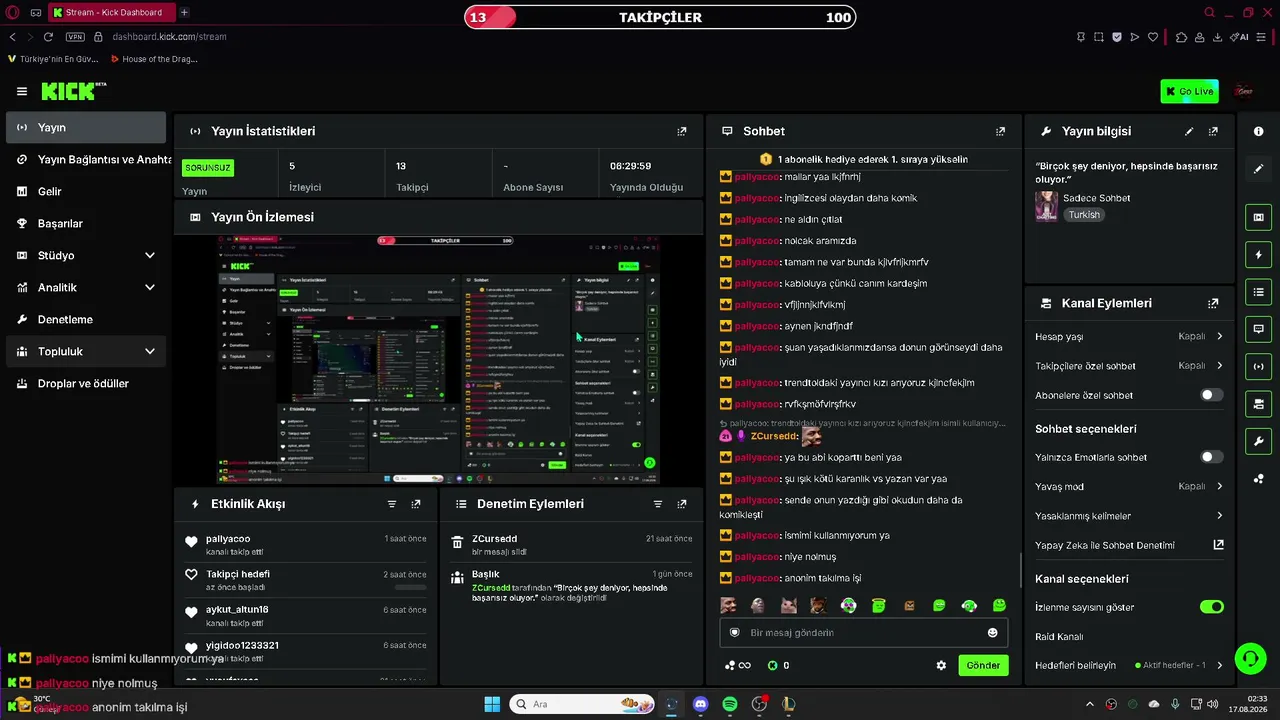The width and height of the screenshot is (1280, 720).
Task: Reload the page in the browser
Action: coord(48,37)
